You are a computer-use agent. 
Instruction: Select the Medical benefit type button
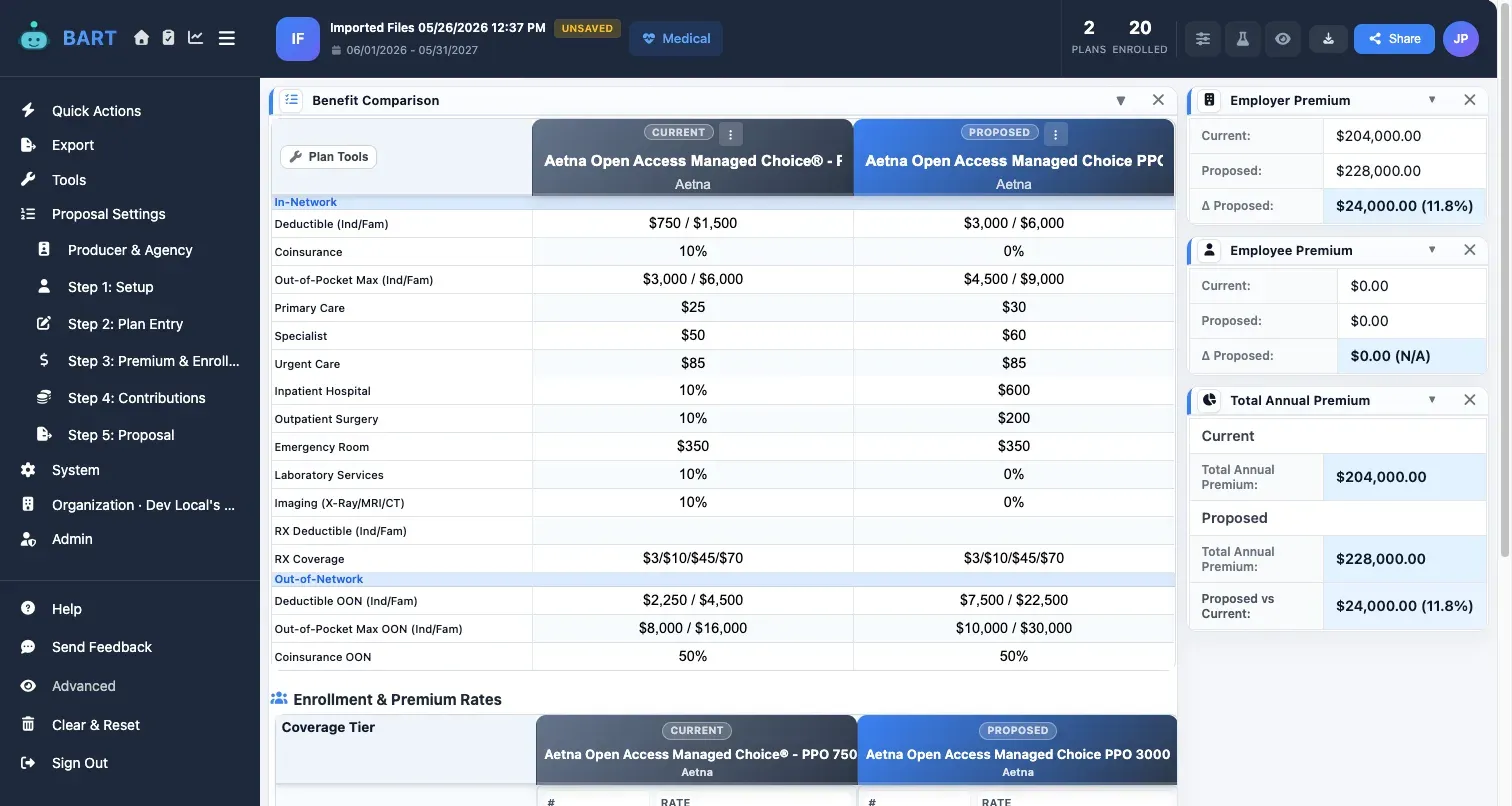coord(676,39)
